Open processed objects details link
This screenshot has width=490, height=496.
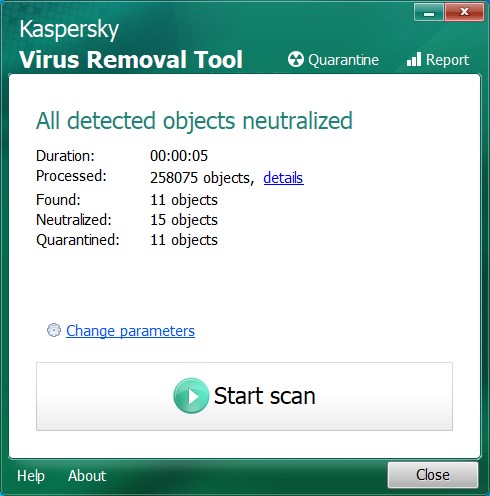click(283, 178)
